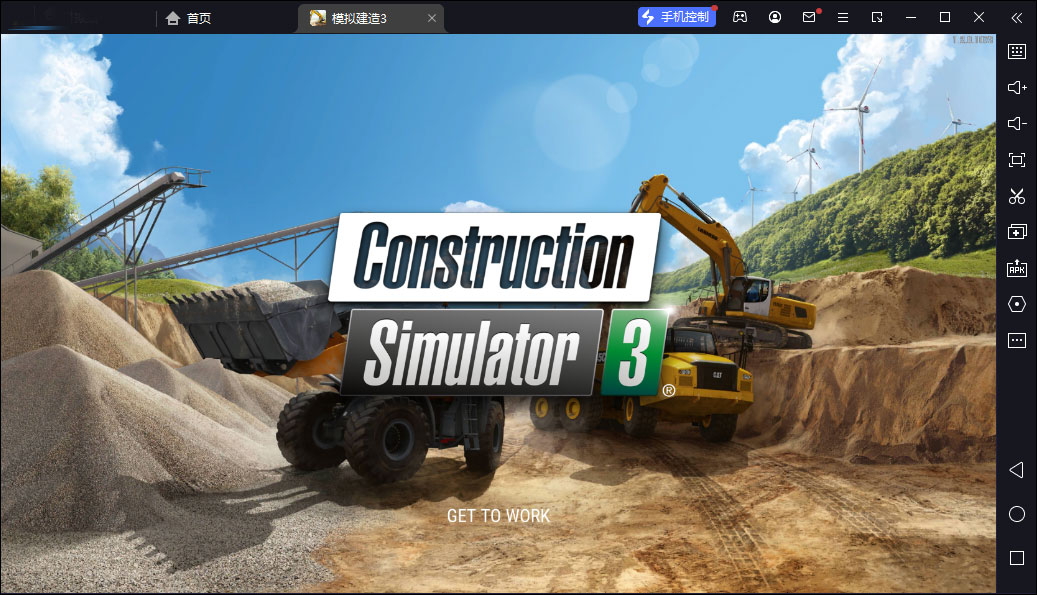The height and width of the screenshot is (595, 1037).
Task: Tap the Android back triangle button
Action: pyautogui.click(x=1016, y=470)
